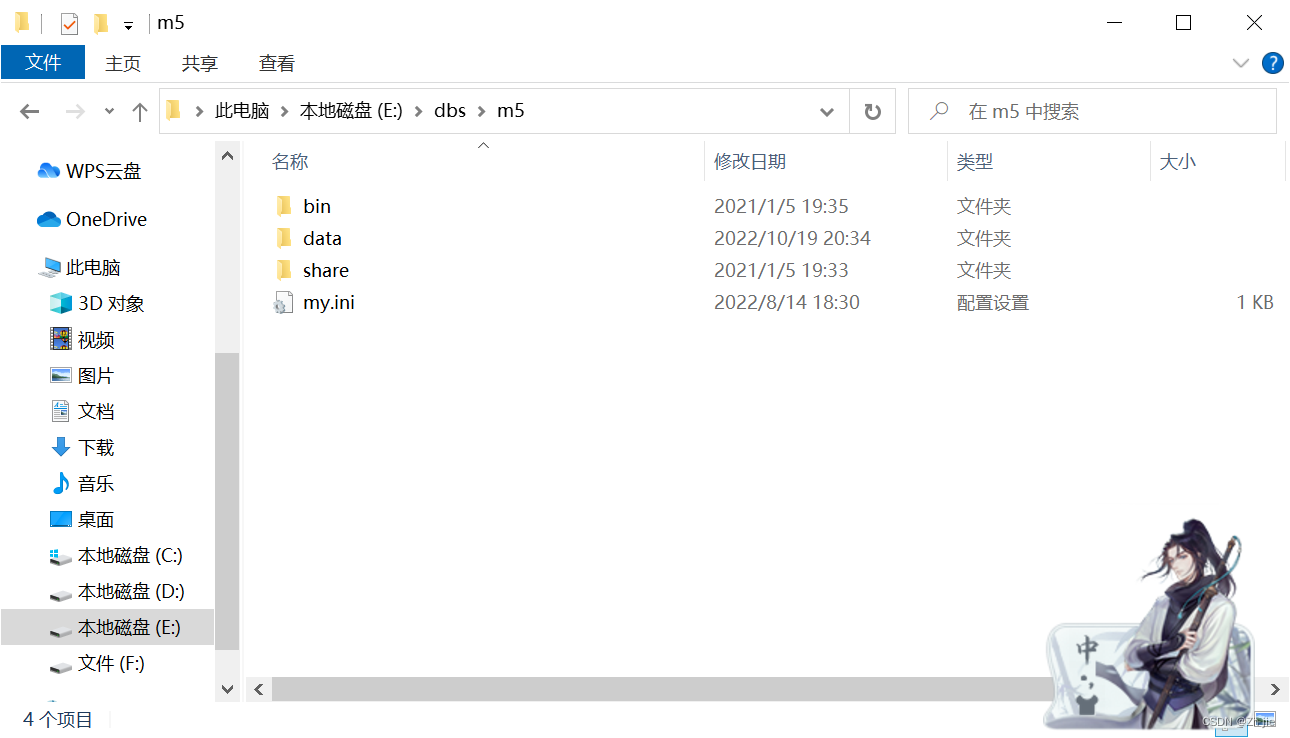The height and width of the screenshot is (738, 1290).
Task: Go forward with the right arrow
Action: click(x=75, y=111)
